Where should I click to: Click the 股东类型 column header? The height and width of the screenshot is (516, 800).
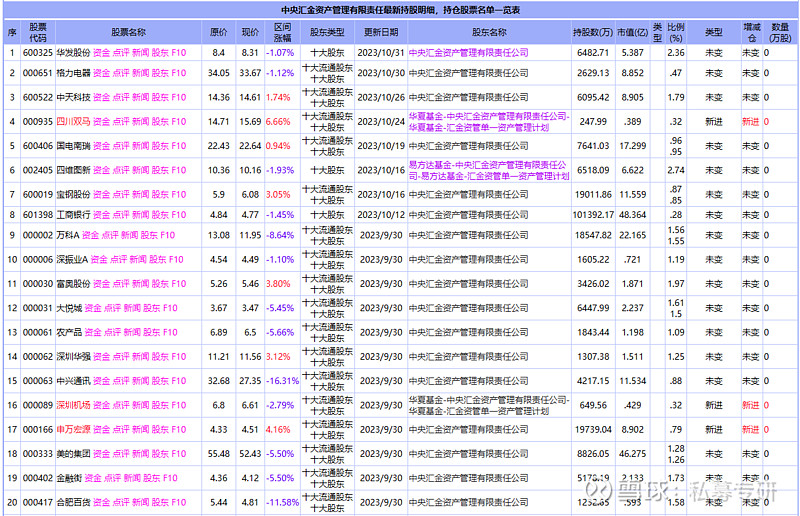click(x=327, y=32)
